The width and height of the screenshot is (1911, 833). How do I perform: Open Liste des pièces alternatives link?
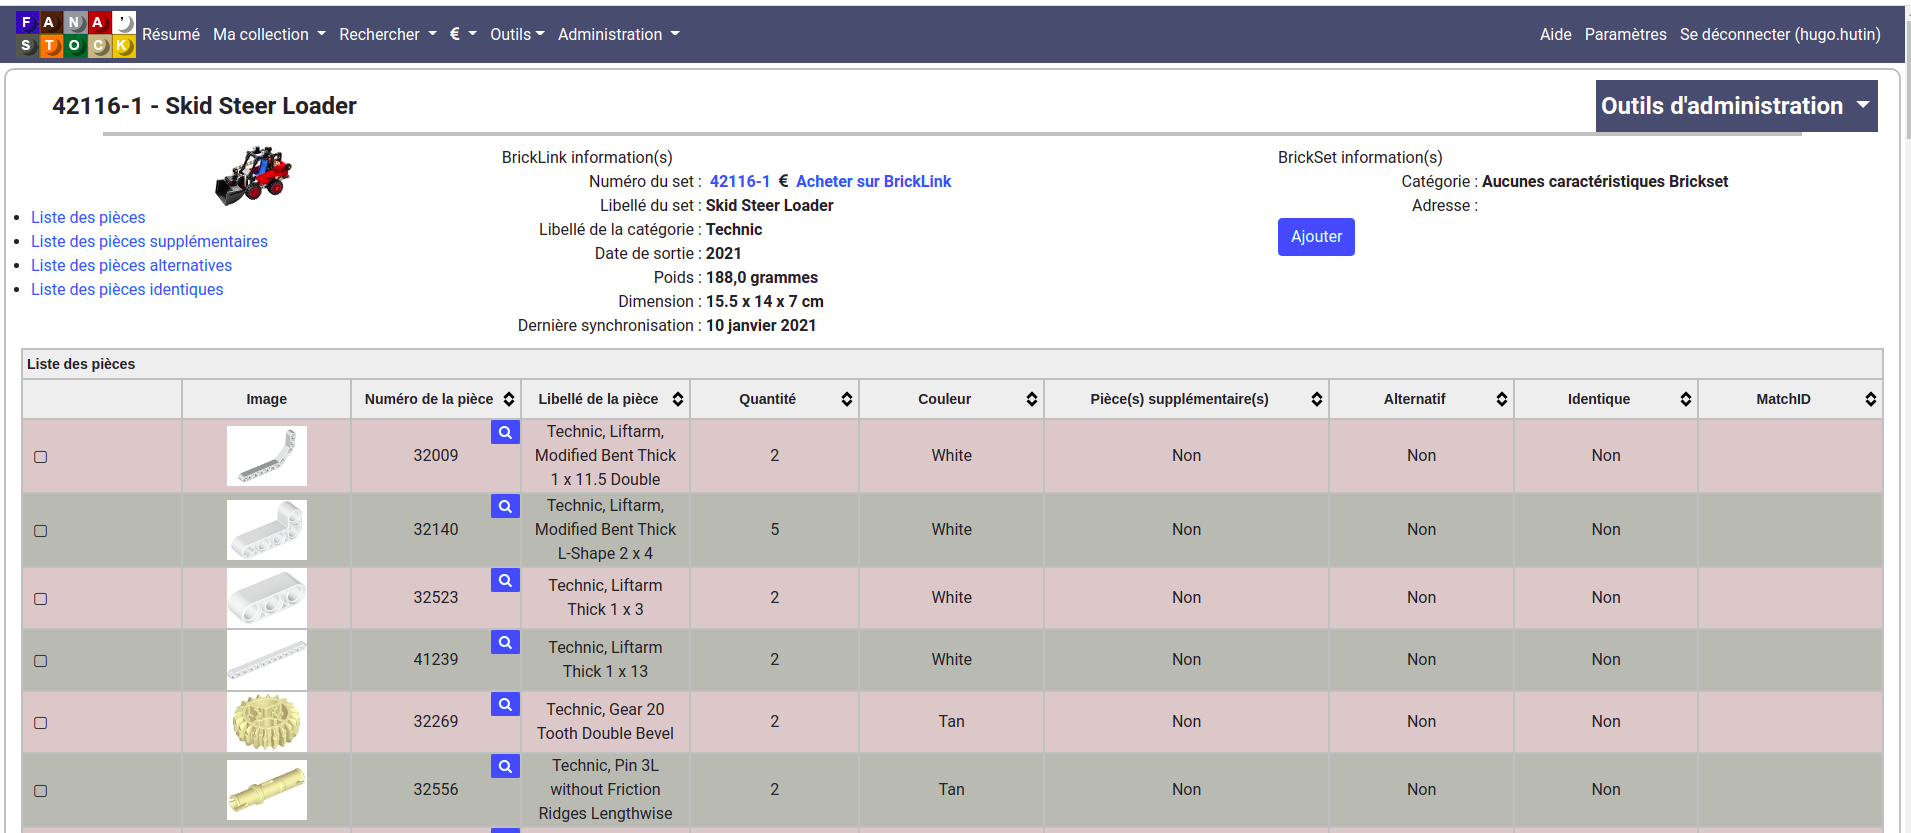click(x=131, y=265)
